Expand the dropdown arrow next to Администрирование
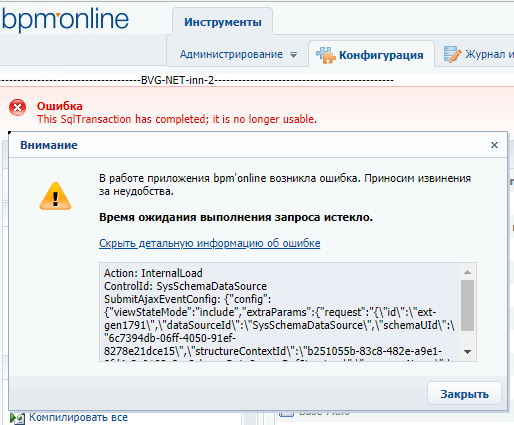Screen dimensions: 514x425 point(293,55)
